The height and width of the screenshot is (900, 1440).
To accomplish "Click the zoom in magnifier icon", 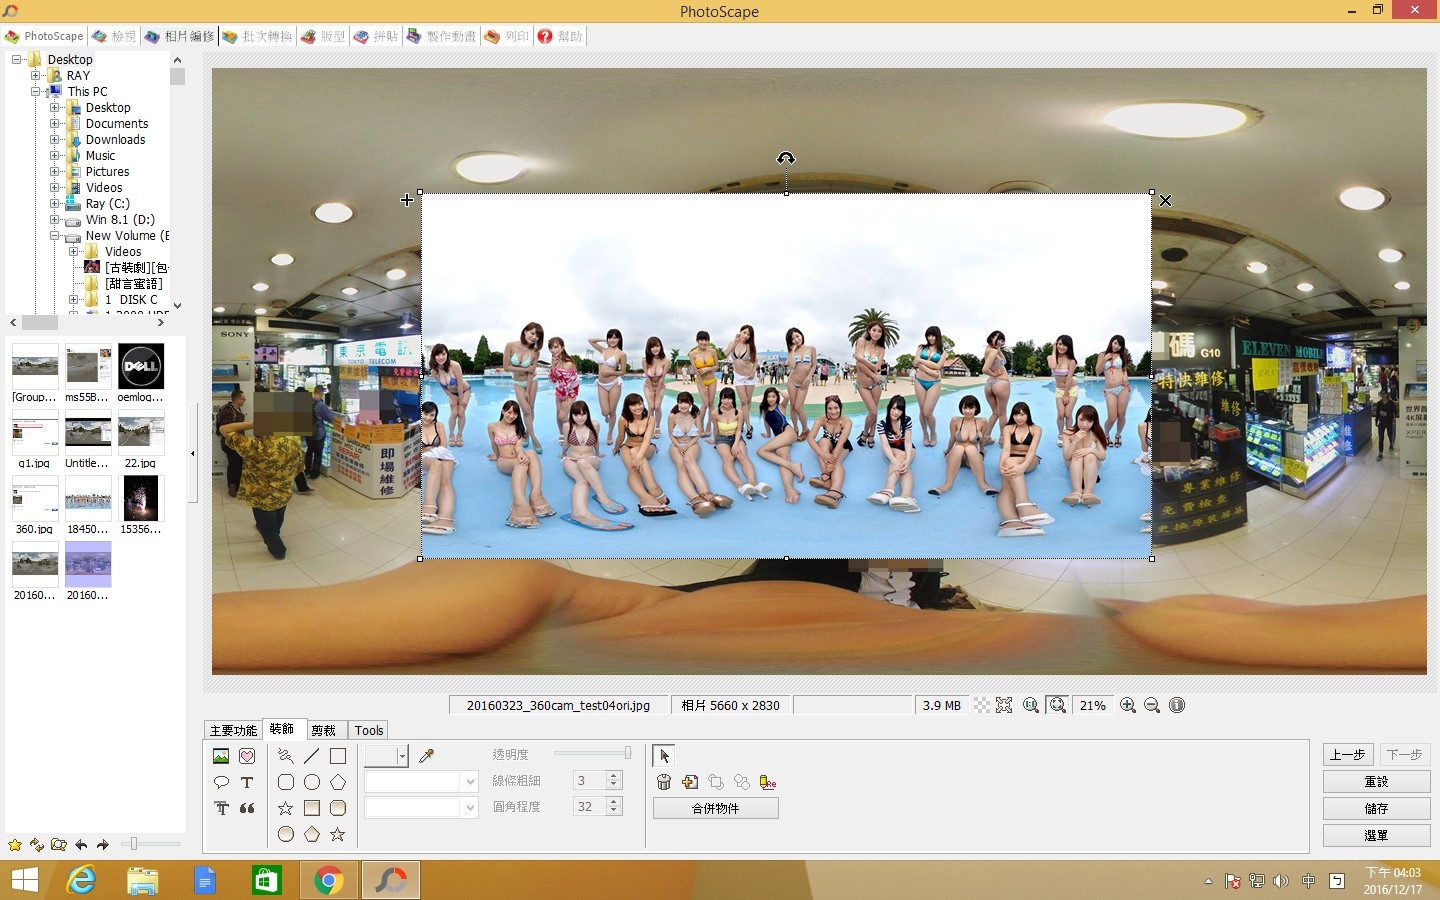I will pyautogui.click(x=1128, y=705).
